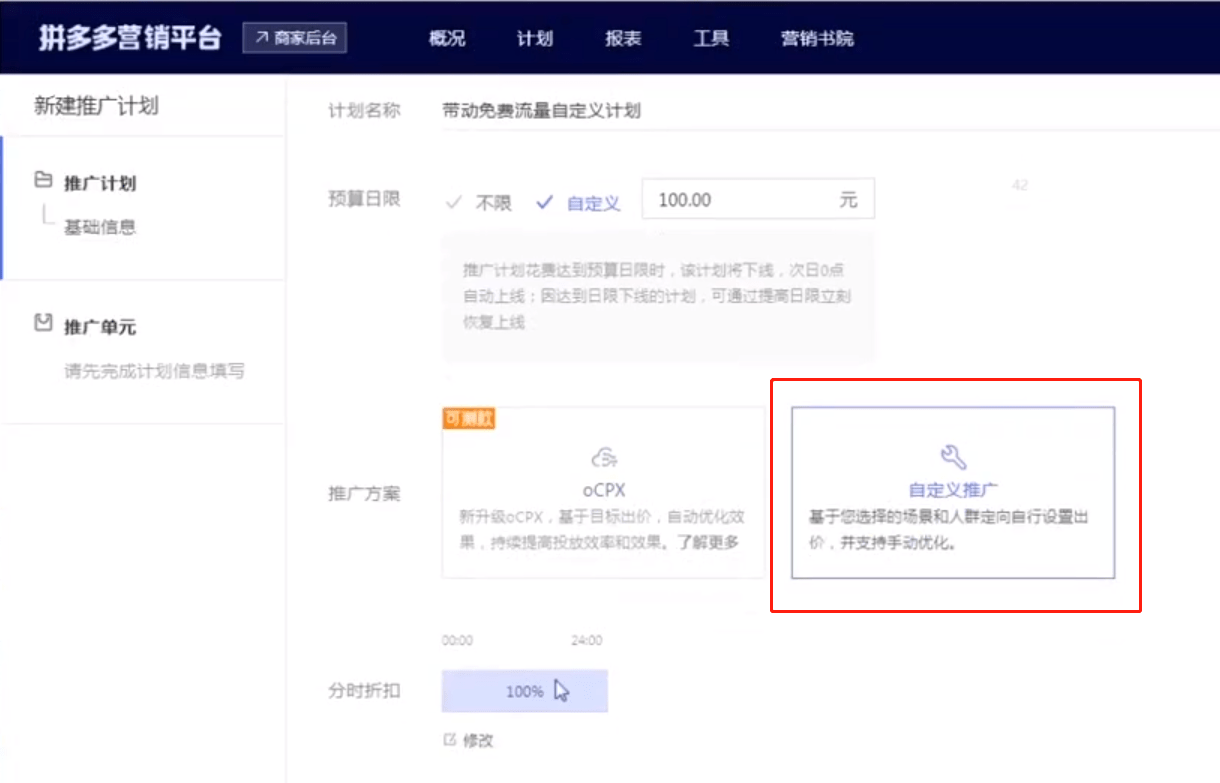
Task: Open 基础信息 sidebar item
Action: pyautogui.click(x=100, y=227)
